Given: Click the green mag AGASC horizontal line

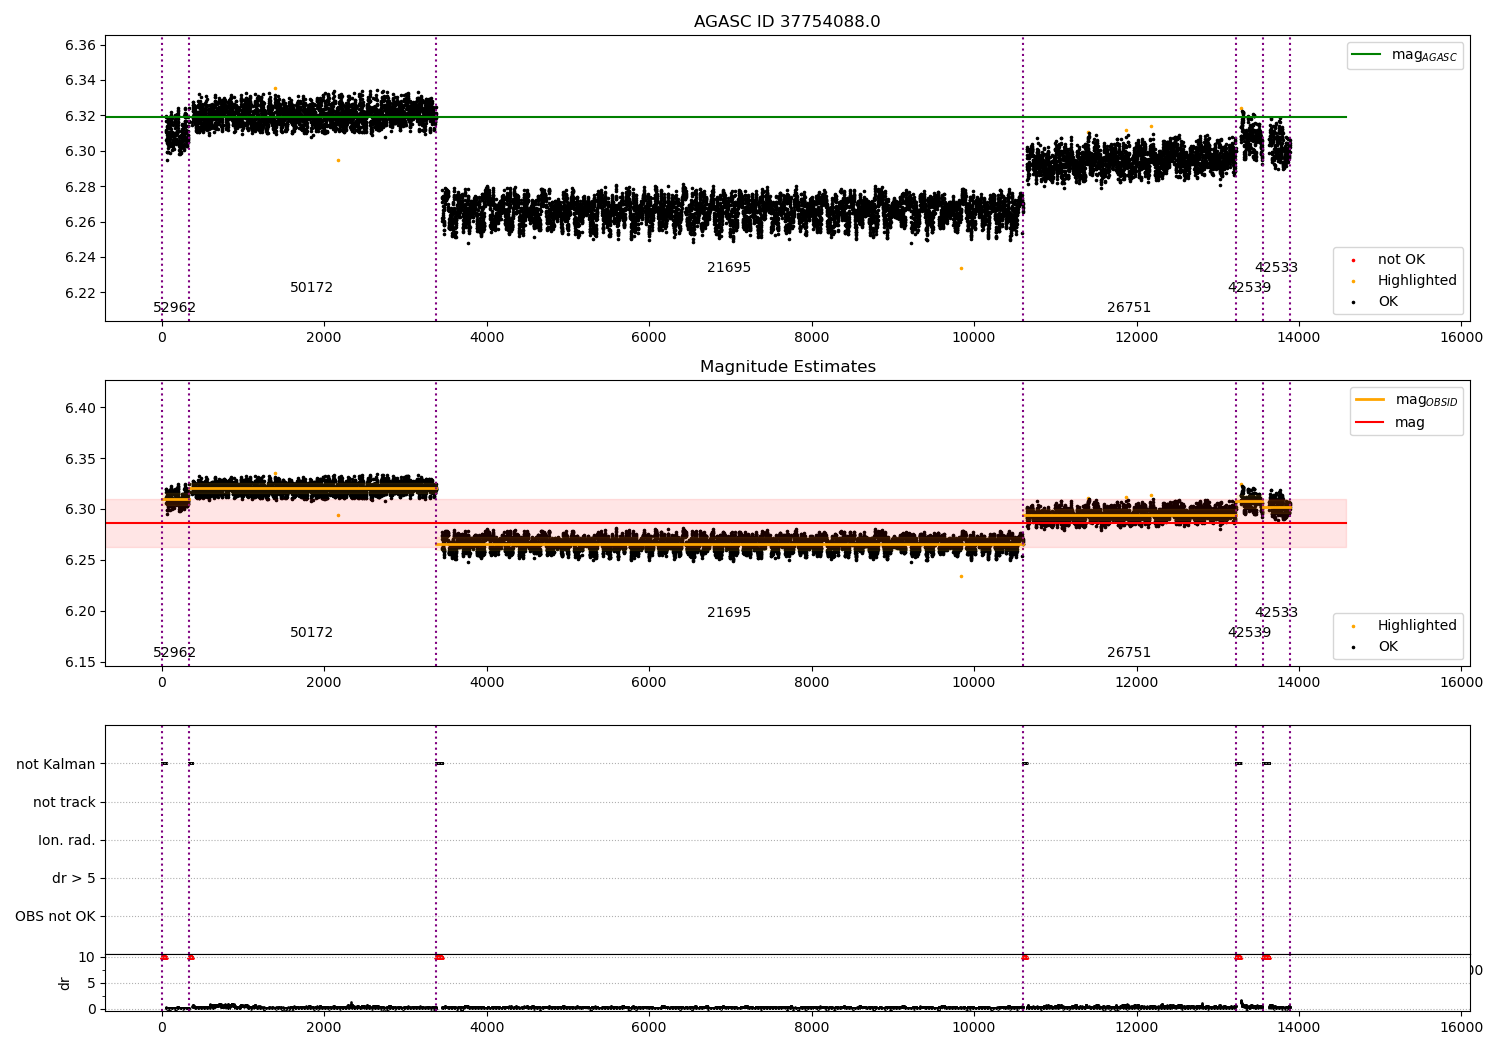Looking at the screenshot, I should 726,117.
